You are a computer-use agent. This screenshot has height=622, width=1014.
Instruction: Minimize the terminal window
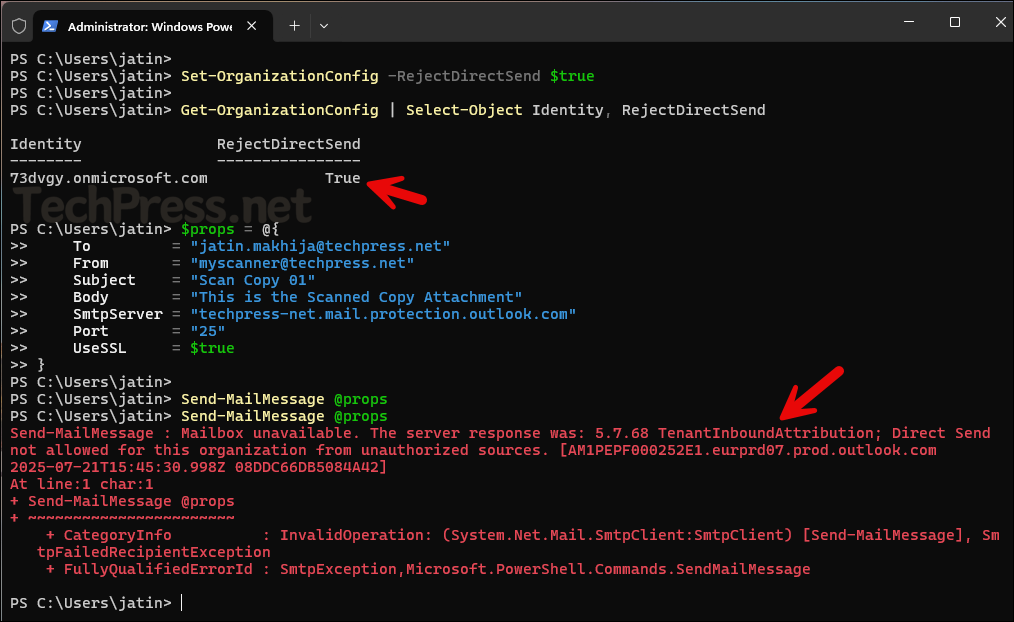click(x=909, y=22)
